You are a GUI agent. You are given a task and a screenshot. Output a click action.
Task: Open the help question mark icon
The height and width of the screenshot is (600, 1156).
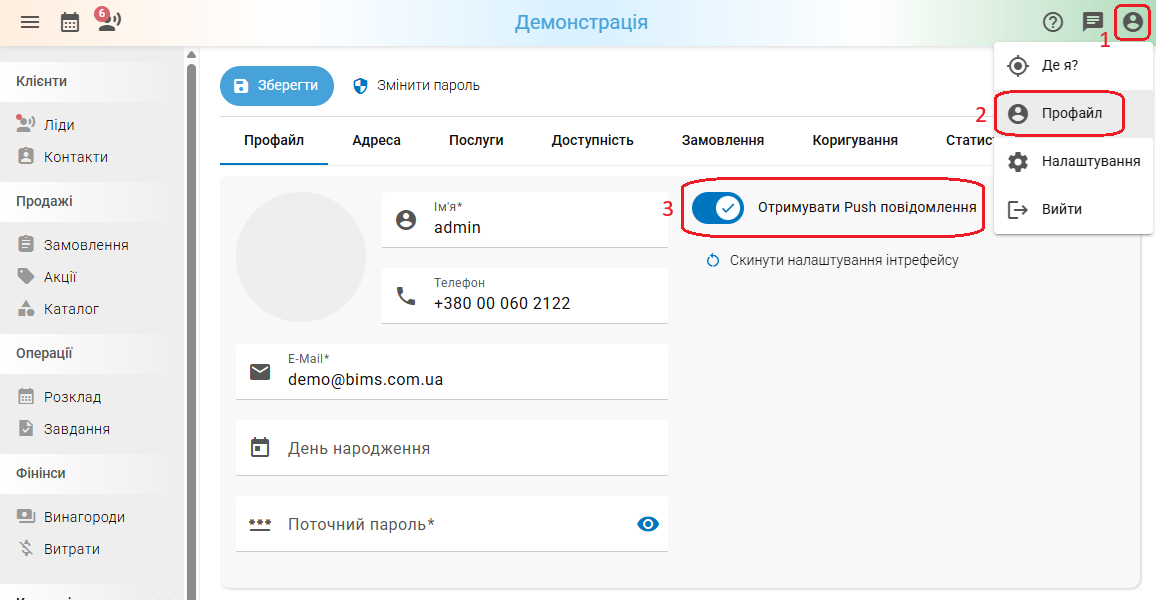point(1053,22)
